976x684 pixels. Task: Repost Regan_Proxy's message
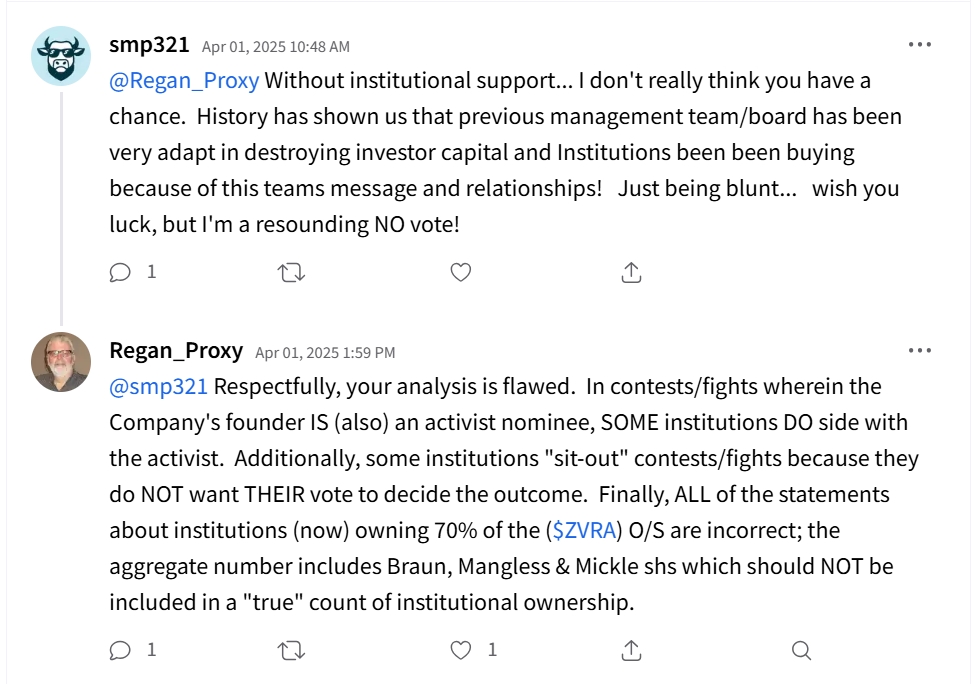(291, 650)
